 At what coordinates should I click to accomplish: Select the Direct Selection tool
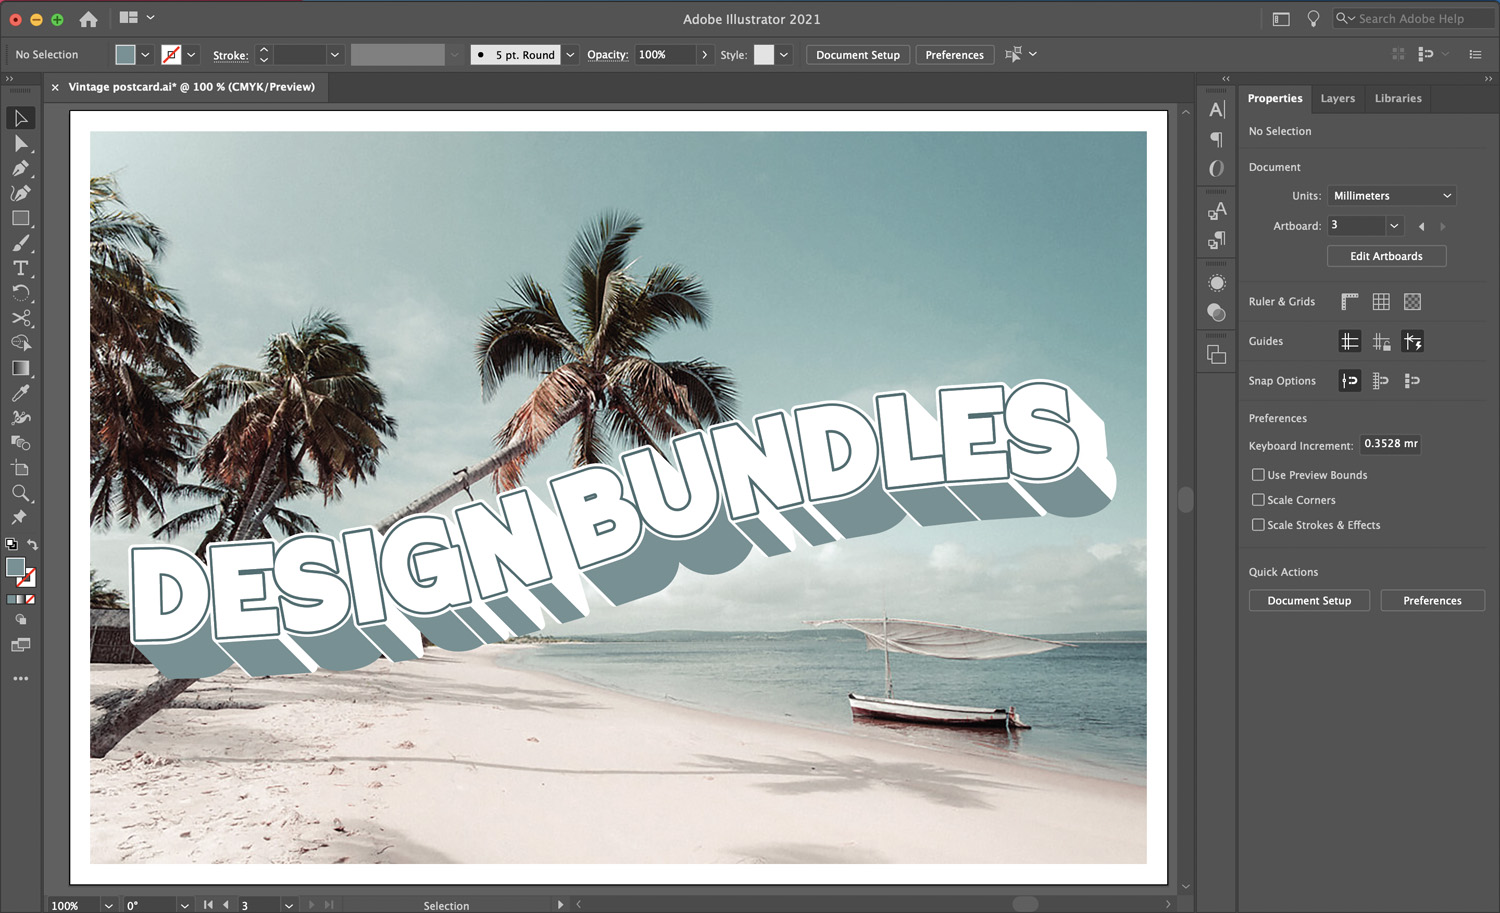click(20, 143)
